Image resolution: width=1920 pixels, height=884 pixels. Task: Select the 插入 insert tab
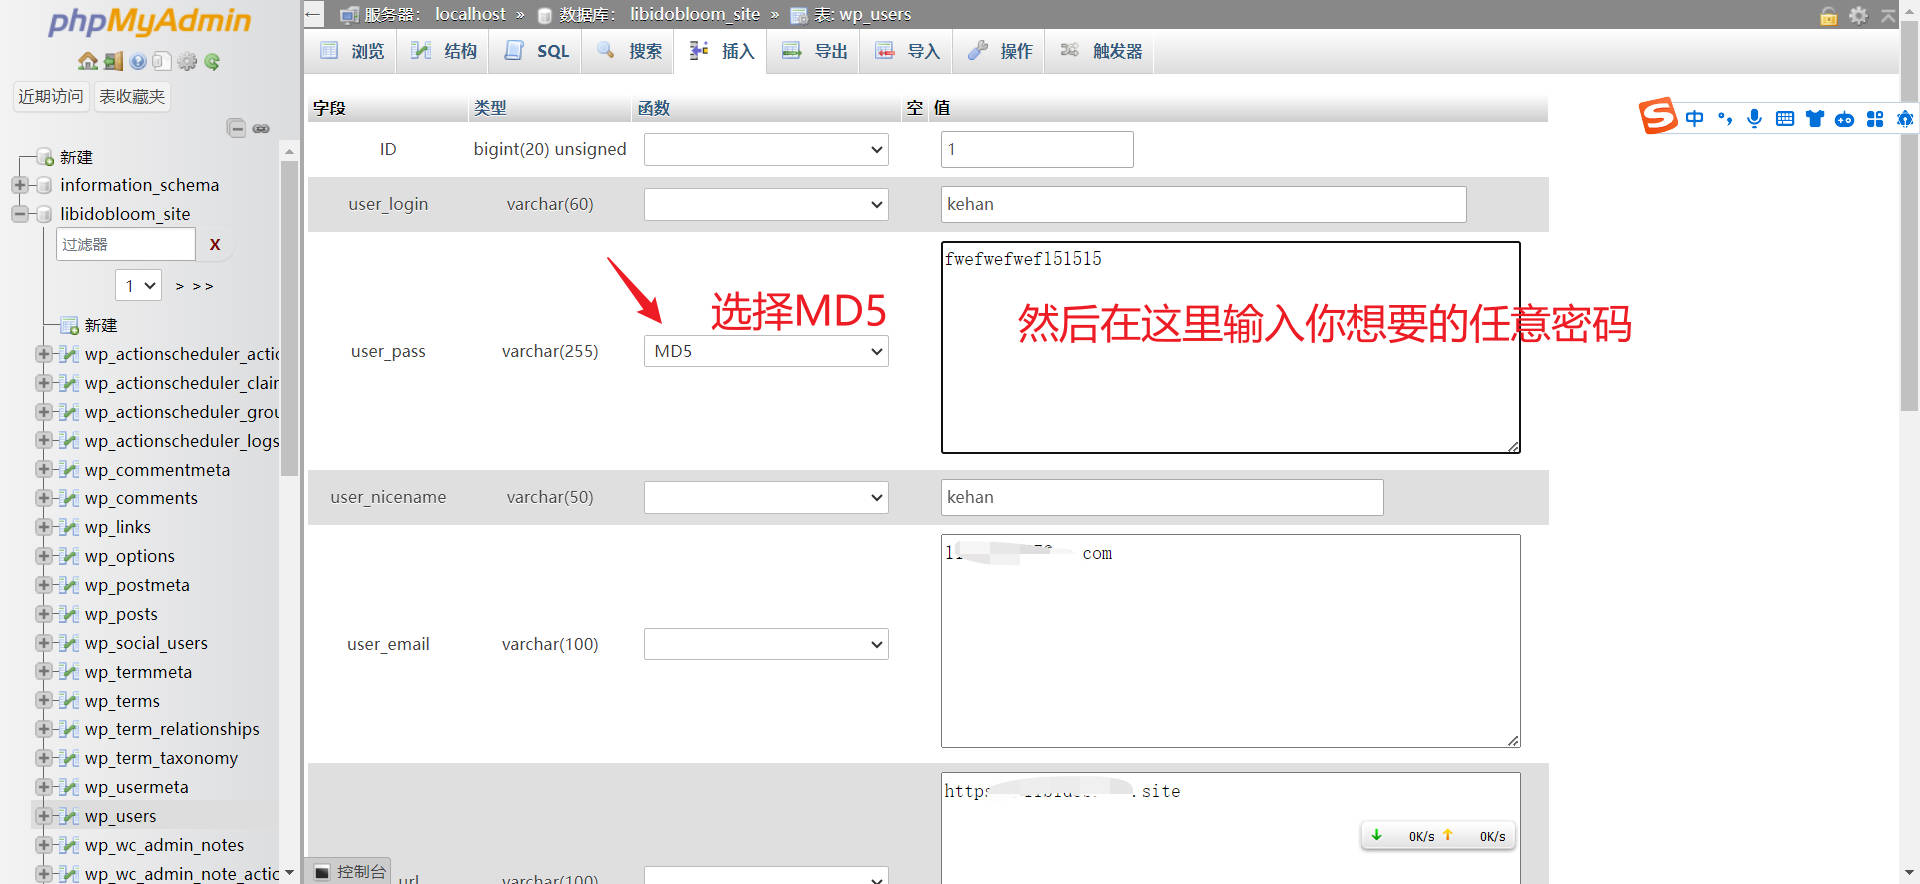[721, 51]
